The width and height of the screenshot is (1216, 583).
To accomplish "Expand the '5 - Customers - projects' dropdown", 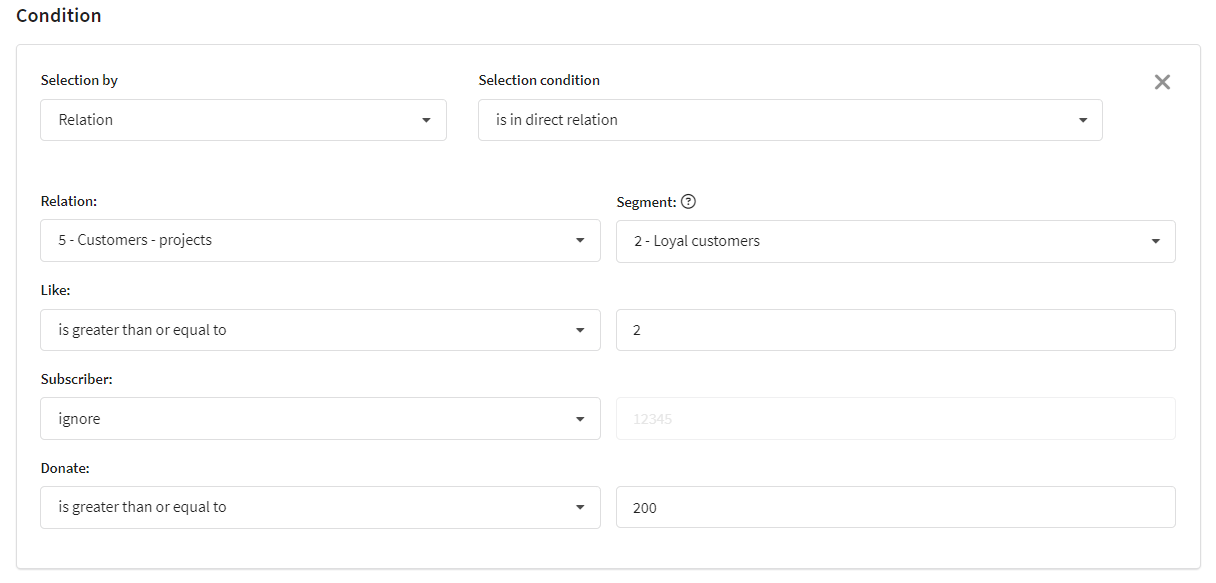I will (x=320, y=241).
